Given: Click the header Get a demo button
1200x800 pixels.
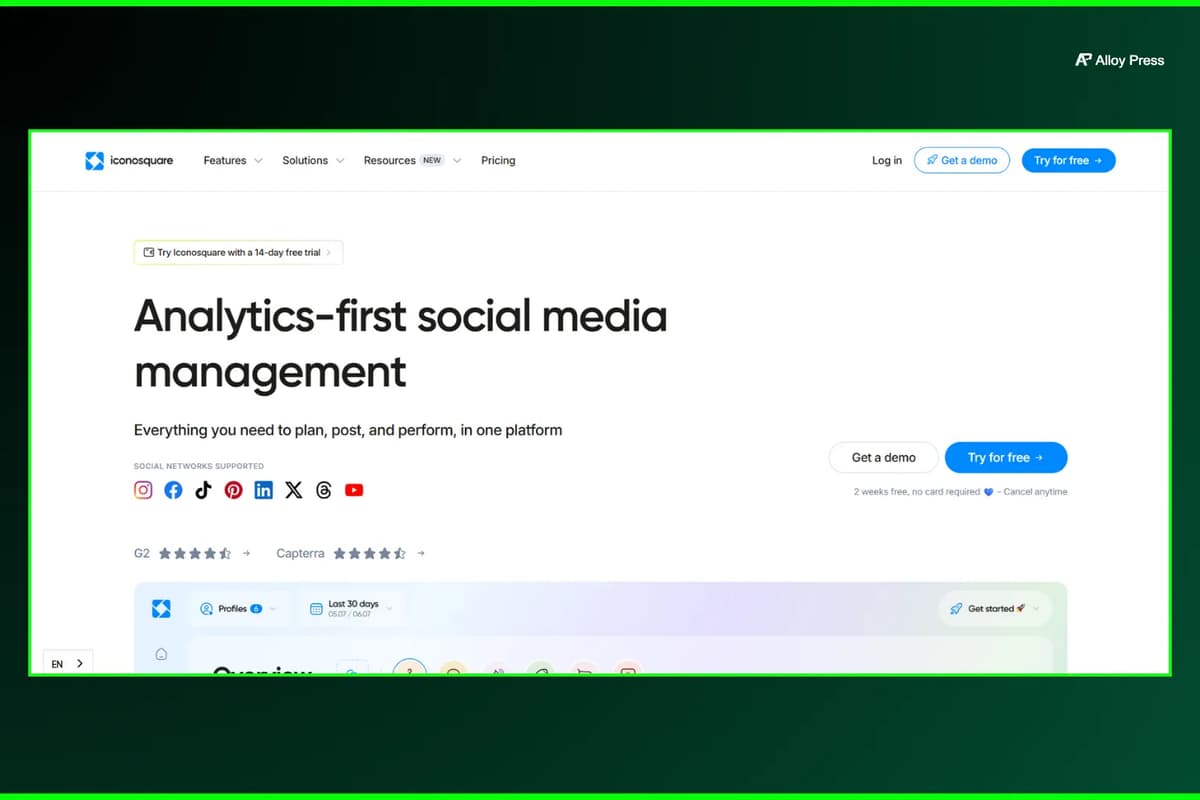Looking at the screenshot, I should [x=962, y=160].
